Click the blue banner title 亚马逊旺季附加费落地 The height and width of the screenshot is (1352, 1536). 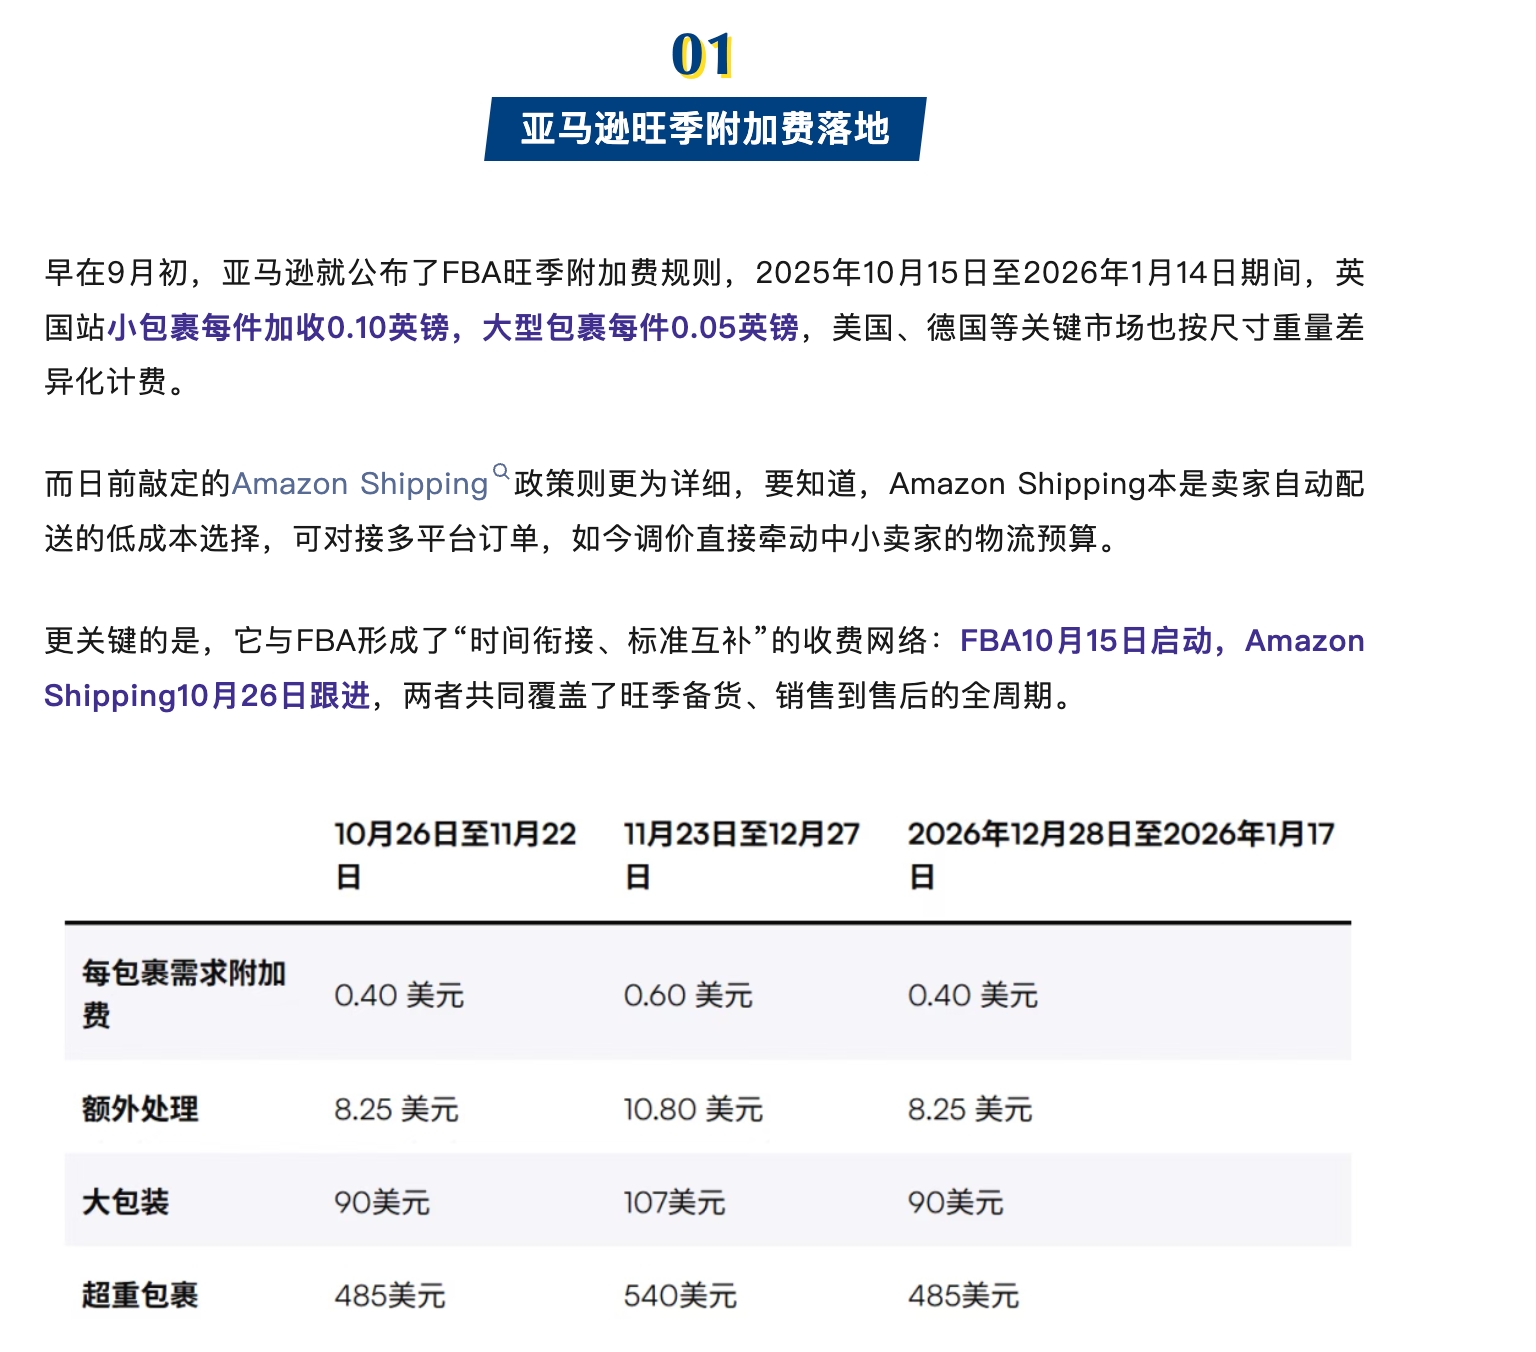click(705, 129)
